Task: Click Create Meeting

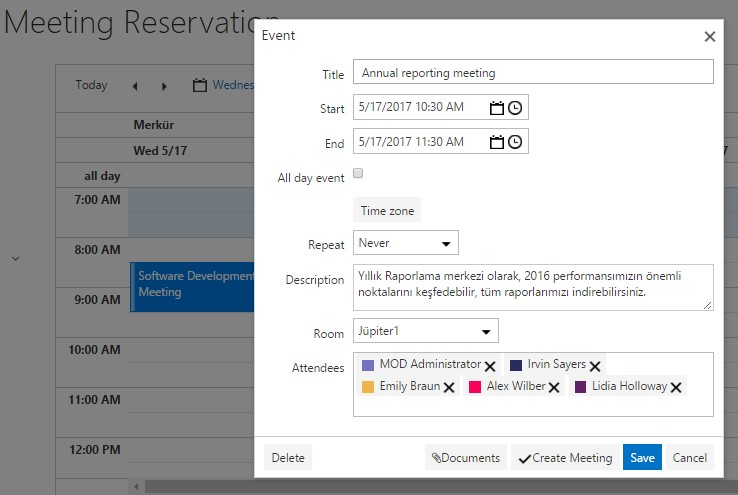Action: [x=565, y=457]
